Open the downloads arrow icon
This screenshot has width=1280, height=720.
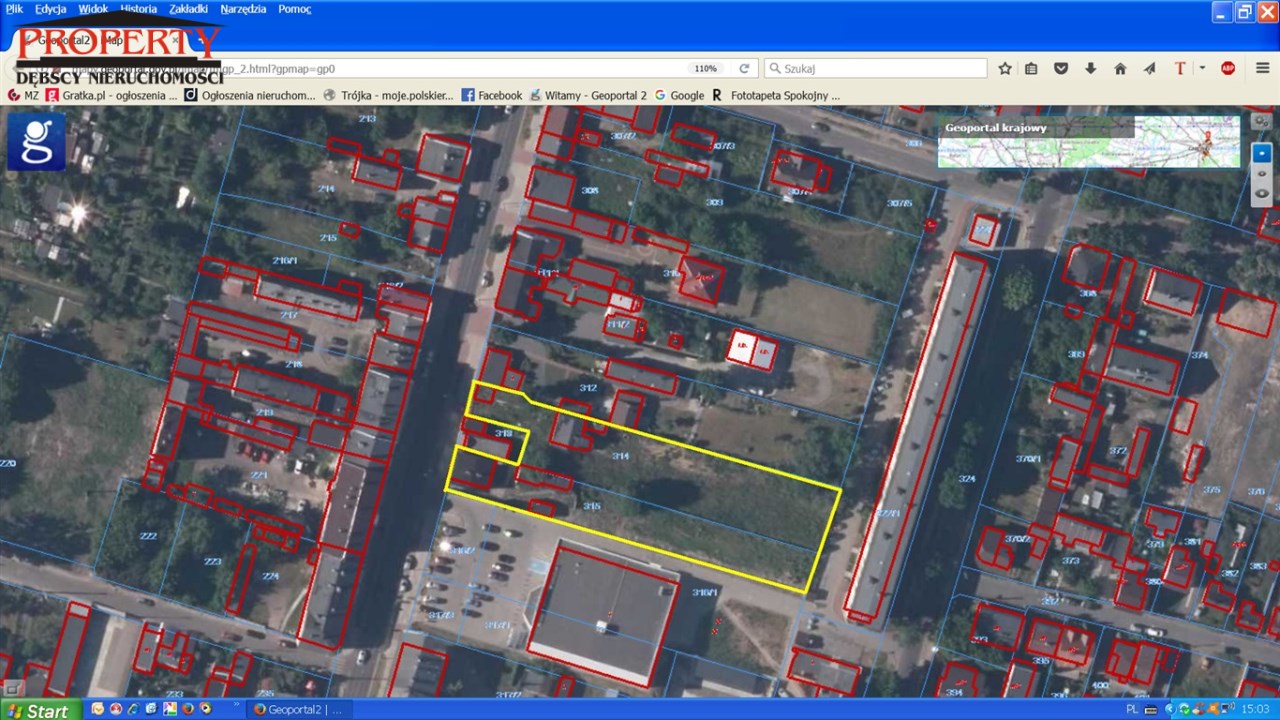[1091, 69]
